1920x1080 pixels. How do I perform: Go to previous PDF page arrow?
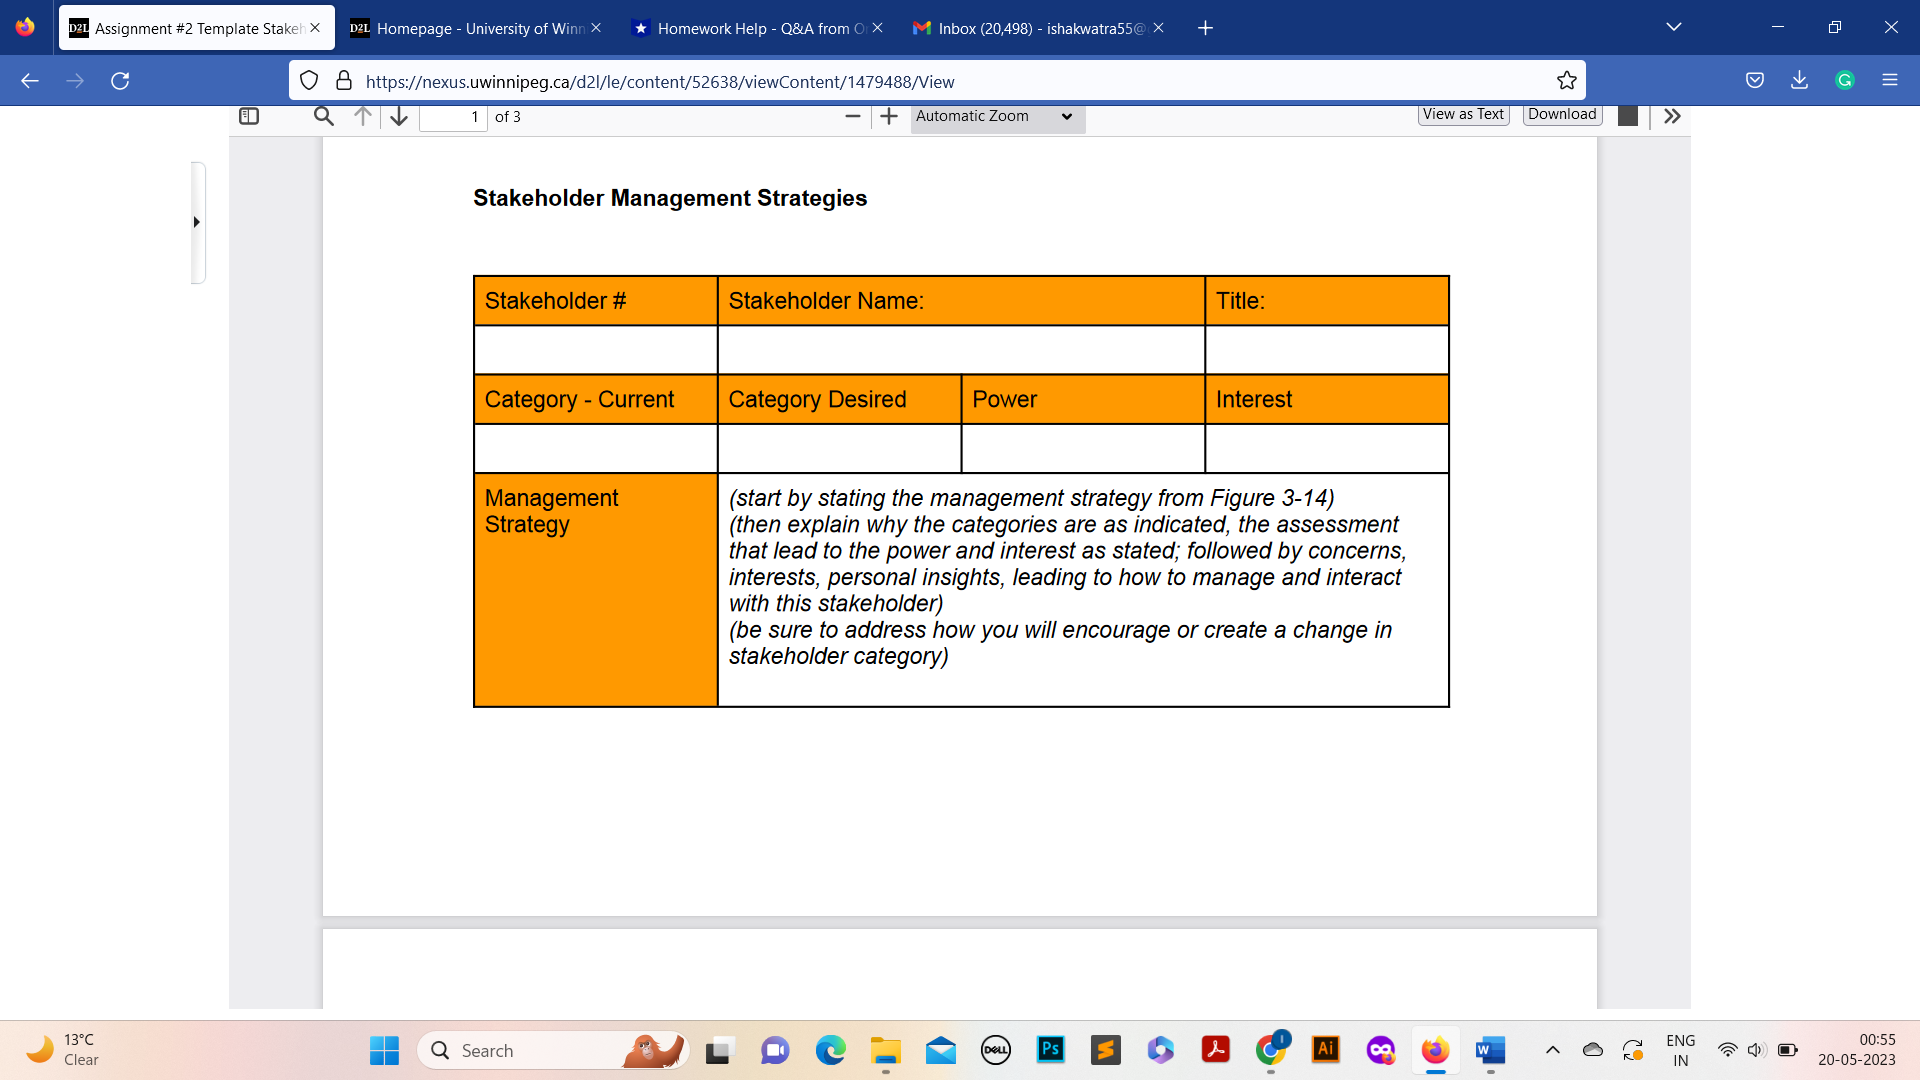(363, 116)
